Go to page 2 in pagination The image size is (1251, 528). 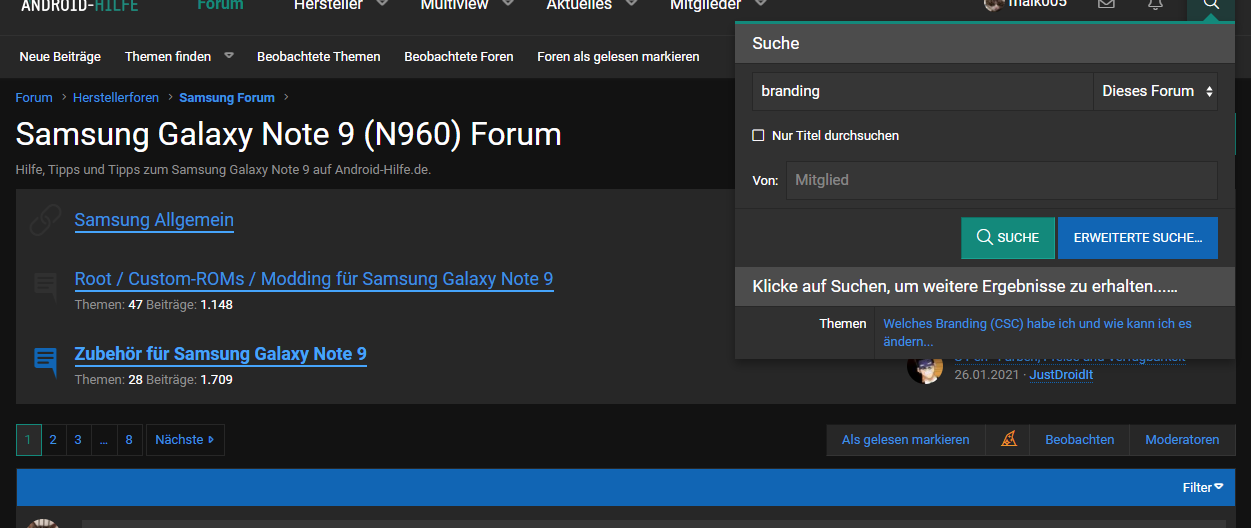tap(54, 440)
